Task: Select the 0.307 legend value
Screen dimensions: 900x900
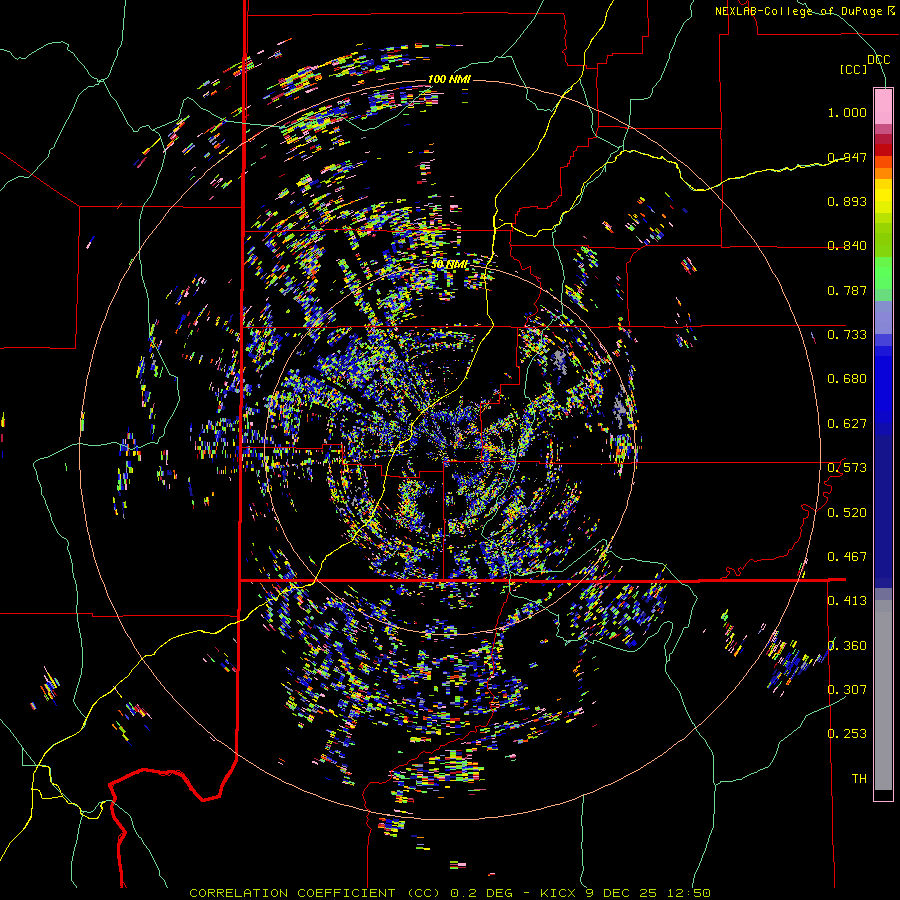Action: point(847,689)
